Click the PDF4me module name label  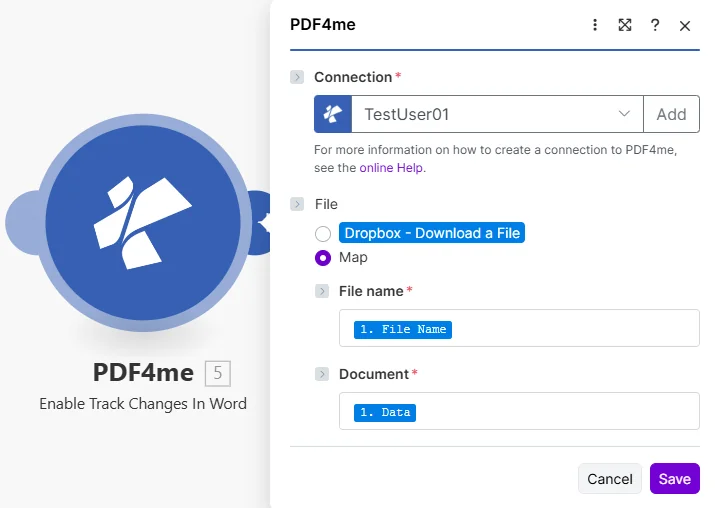pyautogui.click(x=143, y=373)
